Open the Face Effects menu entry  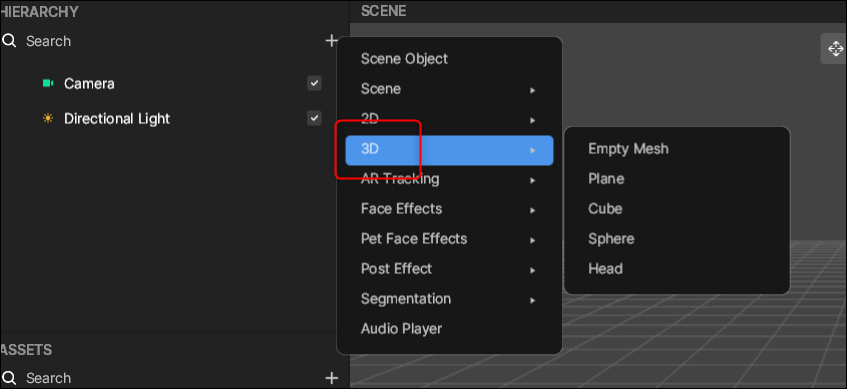pos(449,209)
